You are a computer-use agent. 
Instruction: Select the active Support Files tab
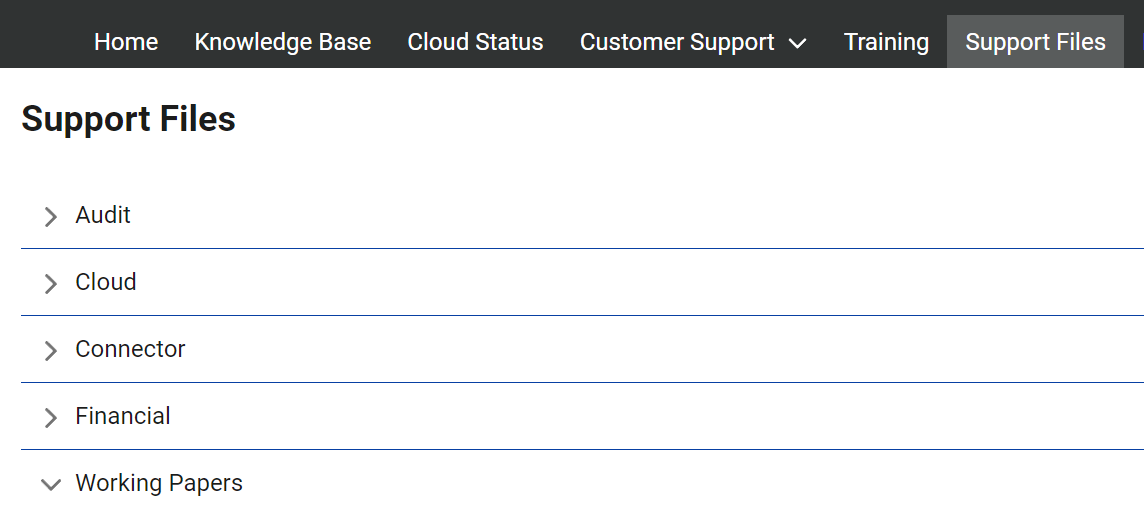[x=1035, y=42]
